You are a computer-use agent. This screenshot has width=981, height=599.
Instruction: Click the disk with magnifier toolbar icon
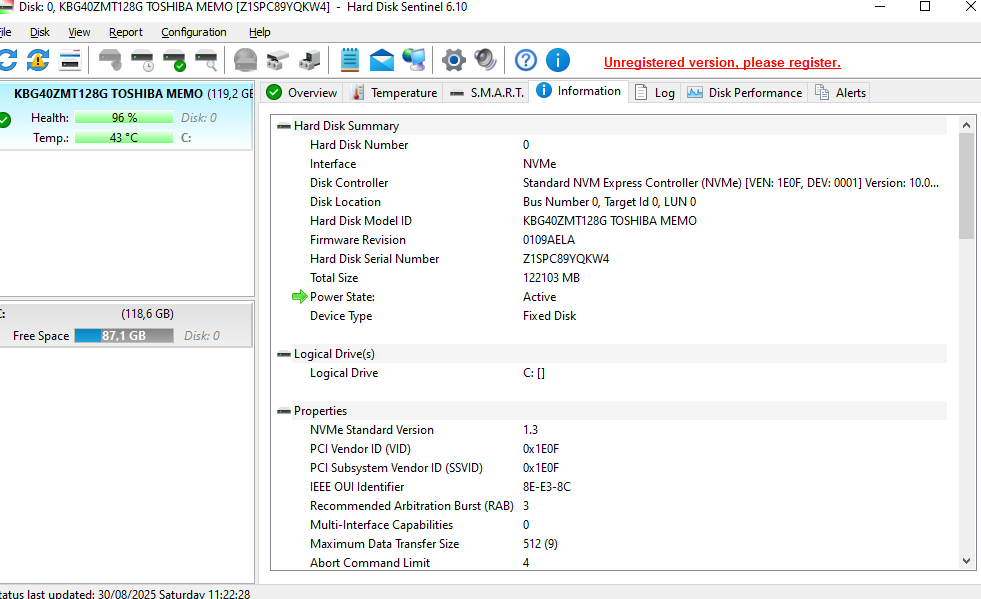(x=206, y=60)
